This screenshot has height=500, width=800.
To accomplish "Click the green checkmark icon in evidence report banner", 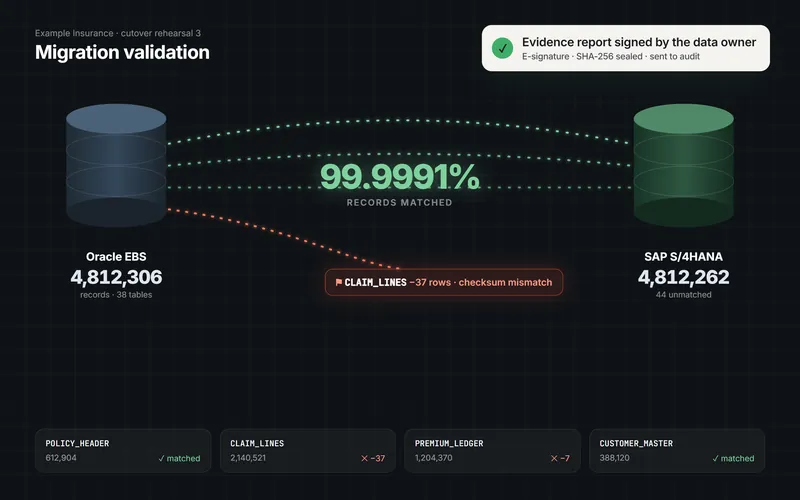I will pos(503,48).
